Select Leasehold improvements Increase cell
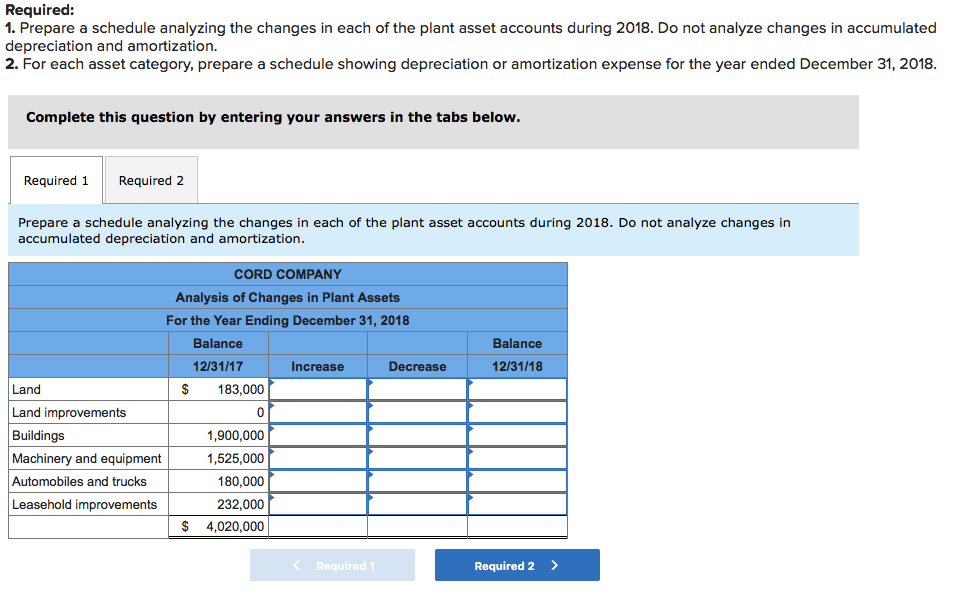The width and height of the screenshot is (960, 595). 318,504
